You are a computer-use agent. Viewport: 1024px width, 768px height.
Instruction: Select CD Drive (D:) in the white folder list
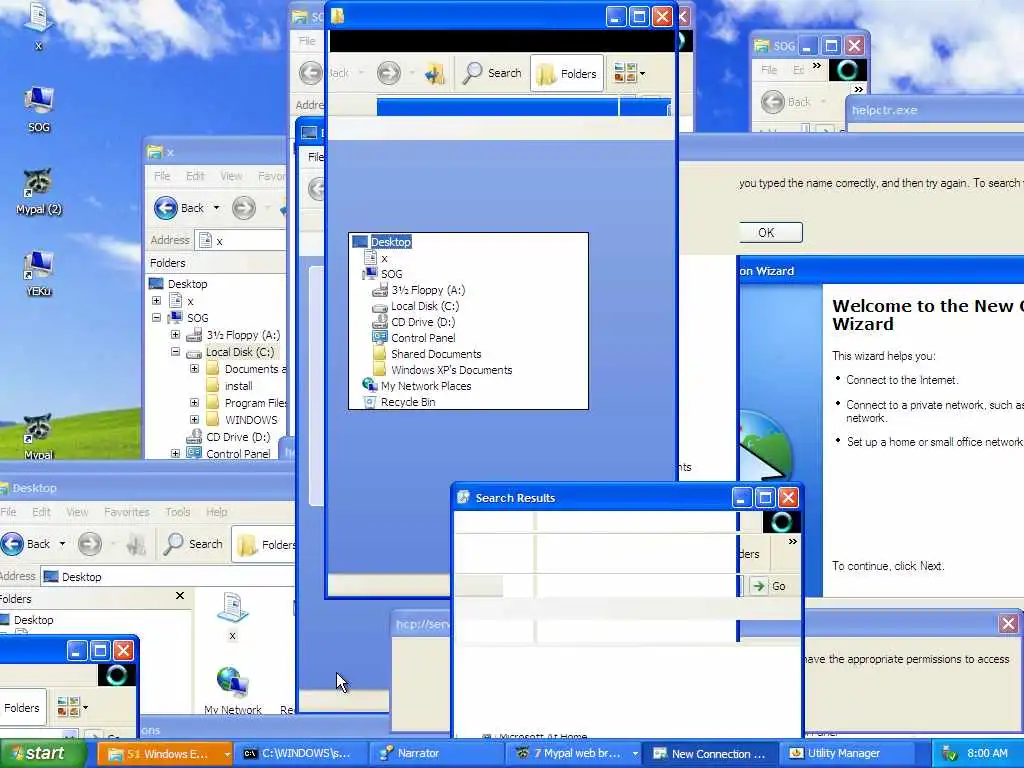423,322
